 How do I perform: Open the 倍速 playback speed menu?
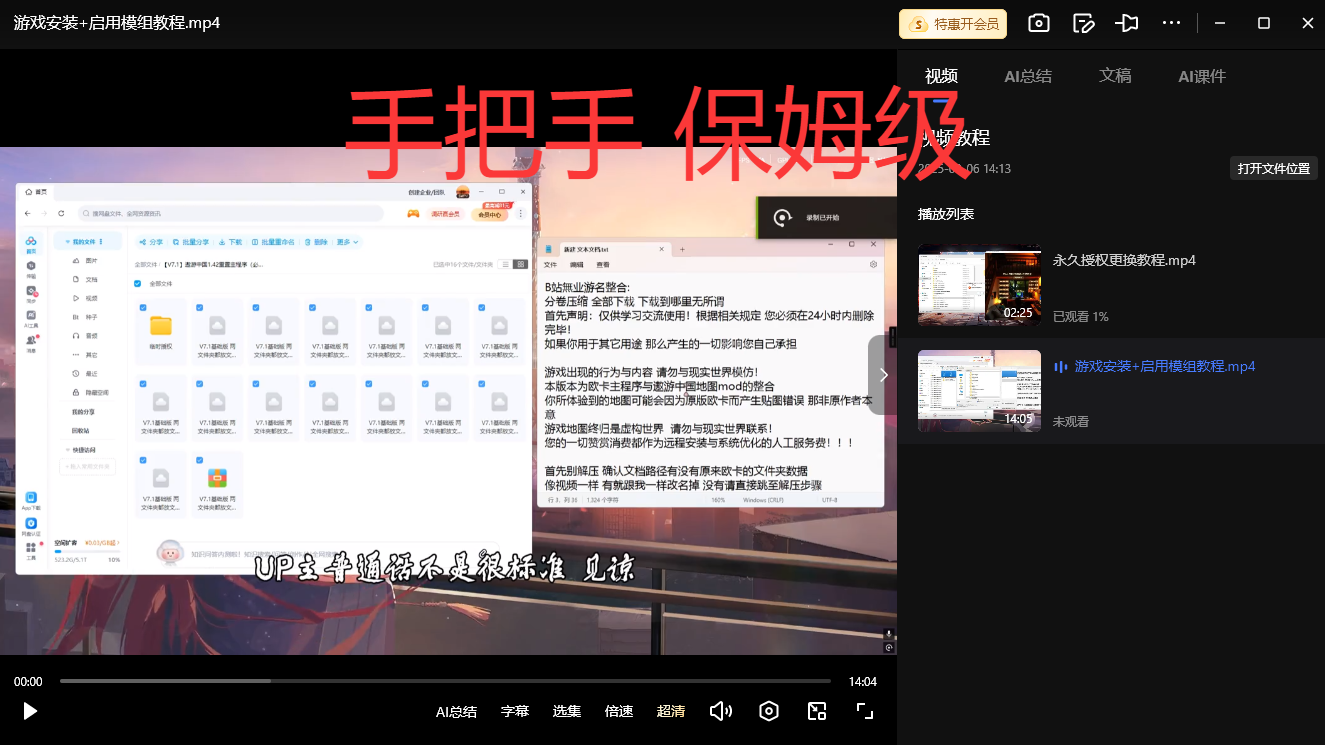coord(619,711)
